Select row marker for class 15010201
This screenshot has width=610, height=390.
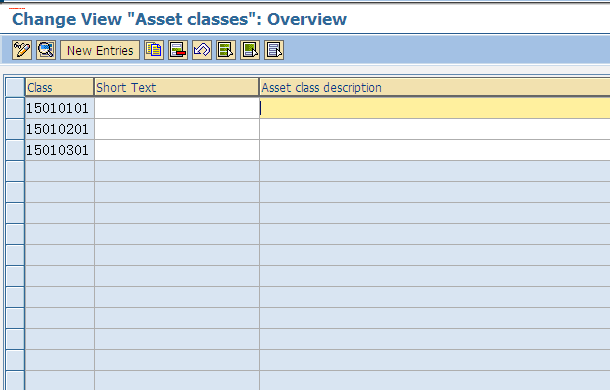[15, 129]
